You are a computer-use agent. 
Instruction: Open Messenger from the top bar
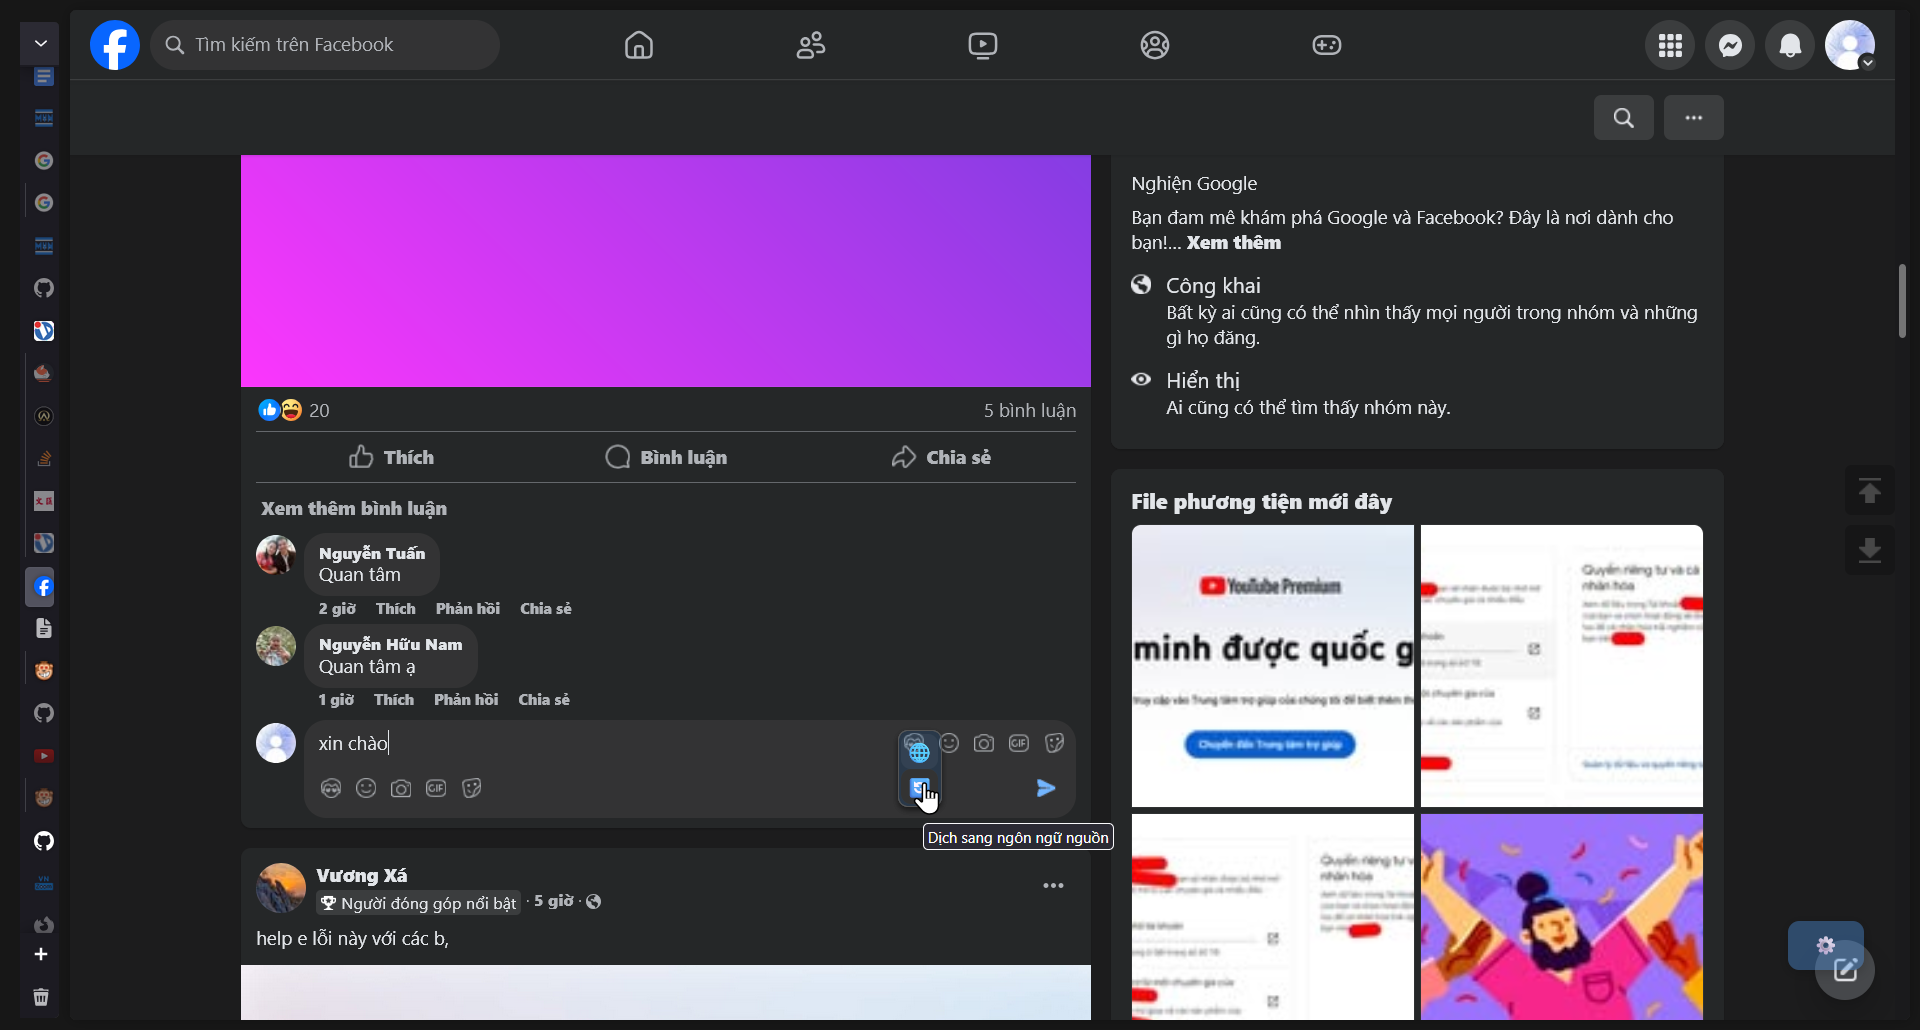click(x=1731, y=45)
